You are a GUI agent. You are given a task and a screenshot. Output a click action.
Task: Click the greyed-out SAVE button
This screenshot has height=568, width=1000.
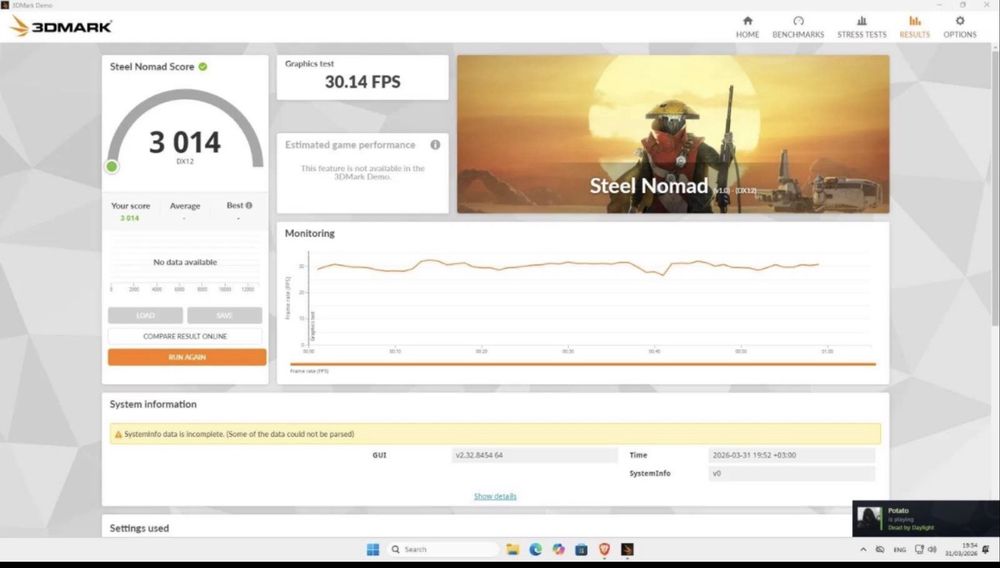(x=224, y=316)
